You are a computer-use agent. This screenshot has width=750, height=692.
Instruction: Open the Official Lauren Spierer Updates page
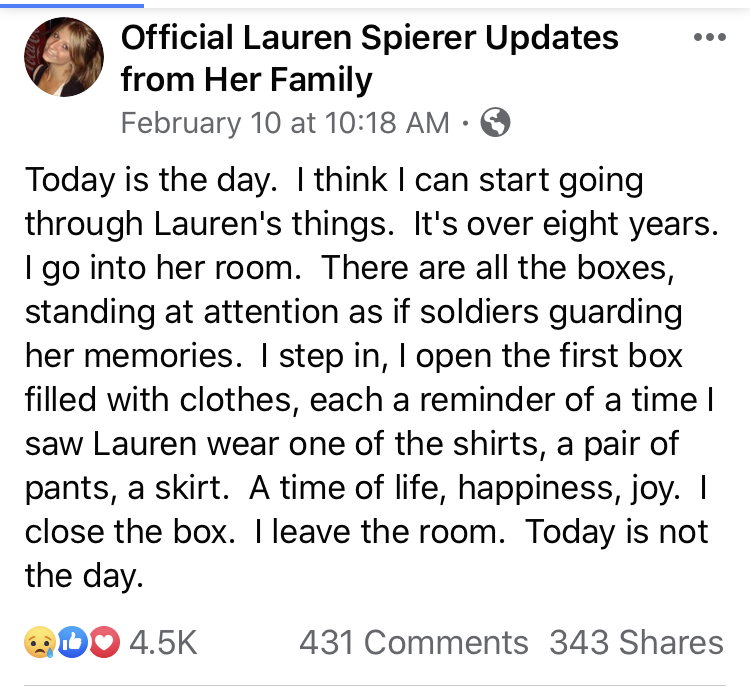pos(370,38)
